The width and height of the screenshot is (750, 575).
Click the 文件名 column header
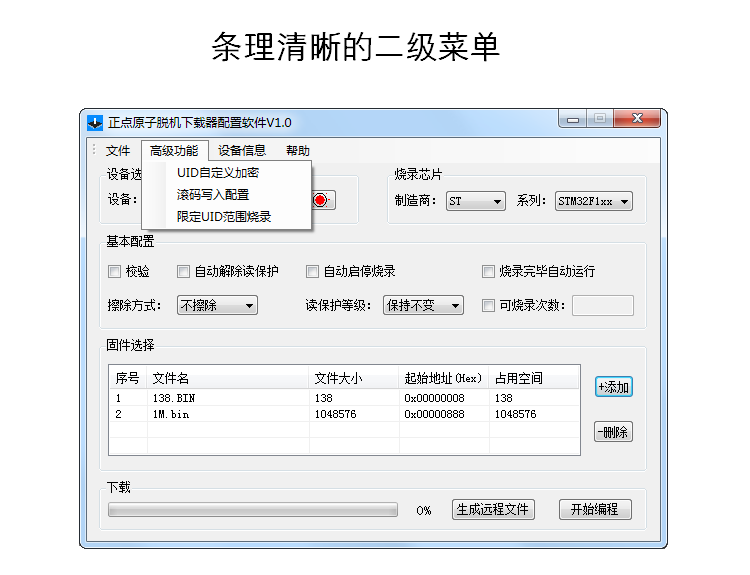click(228, 378)
